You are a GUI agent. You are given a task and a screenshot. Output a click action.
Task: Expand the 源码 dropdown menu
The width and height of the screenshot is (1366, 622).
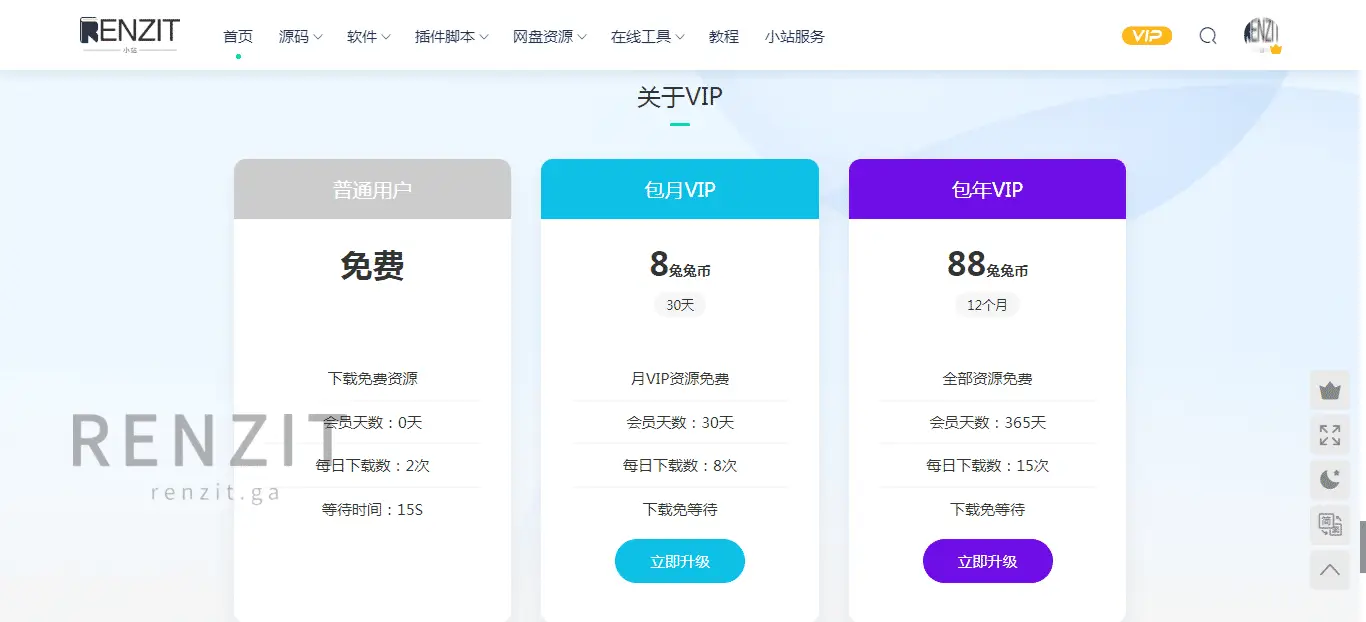pyautogui.click(x=300, y=37)
